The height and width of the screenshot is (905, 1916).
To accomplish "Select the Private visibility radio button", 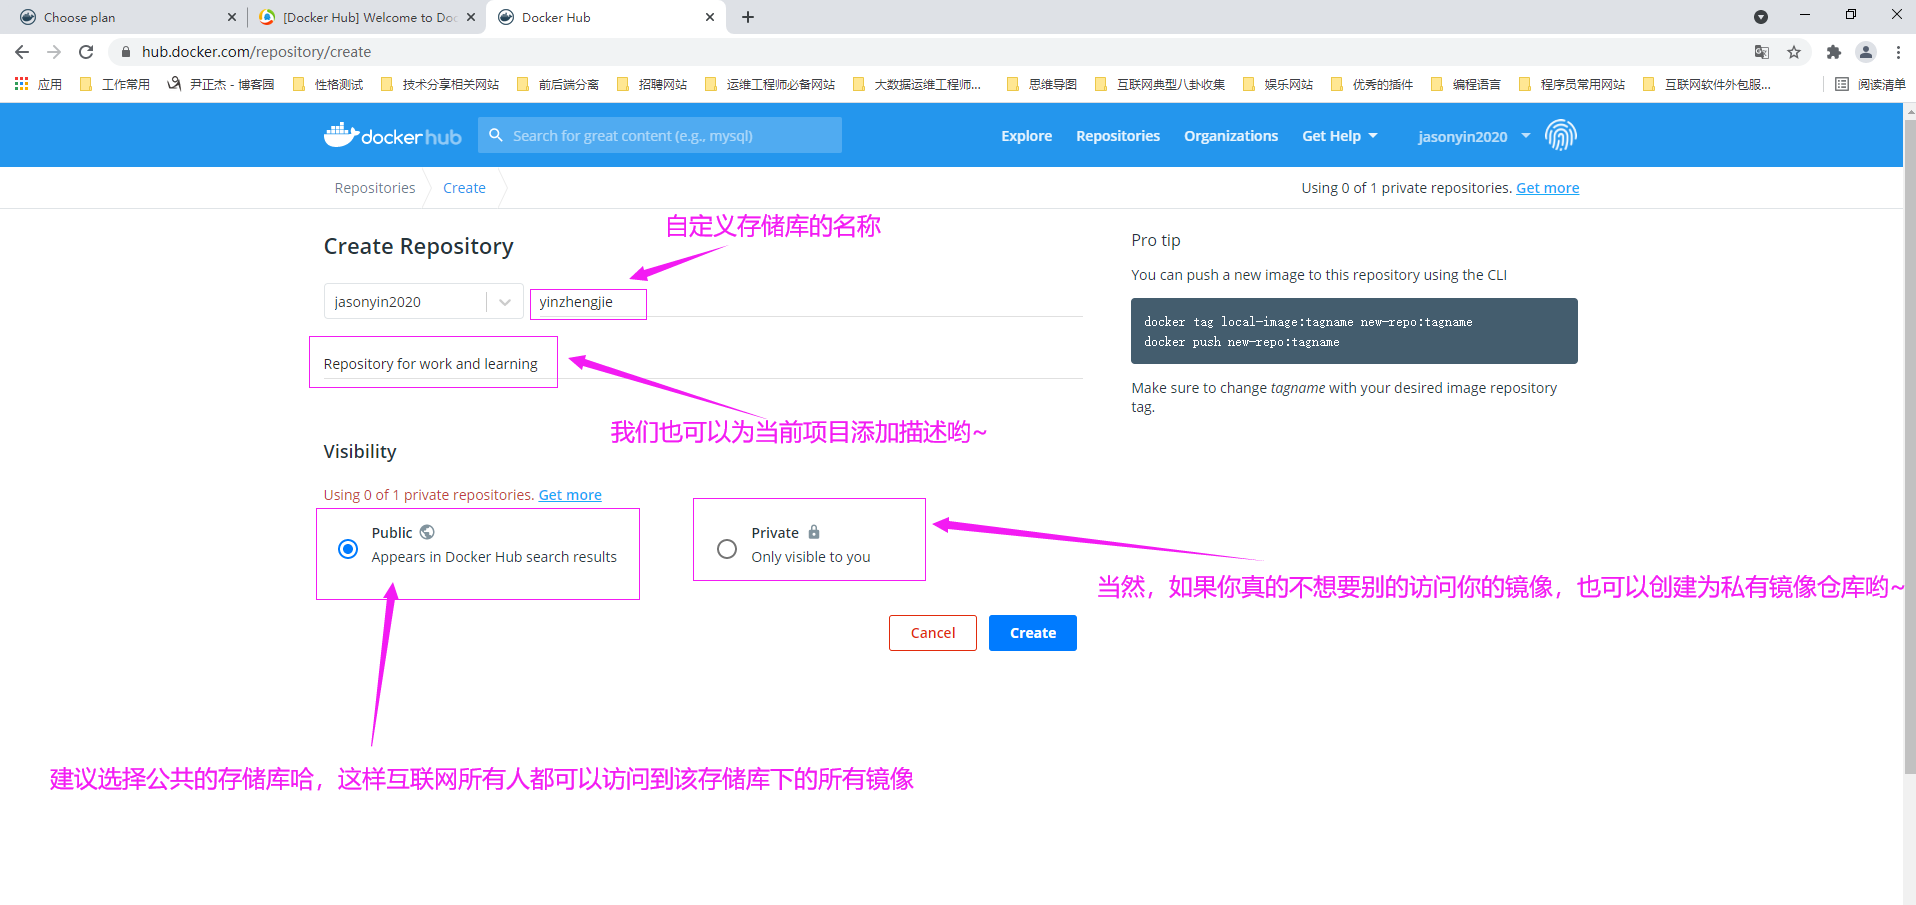I will click(727, 549).
